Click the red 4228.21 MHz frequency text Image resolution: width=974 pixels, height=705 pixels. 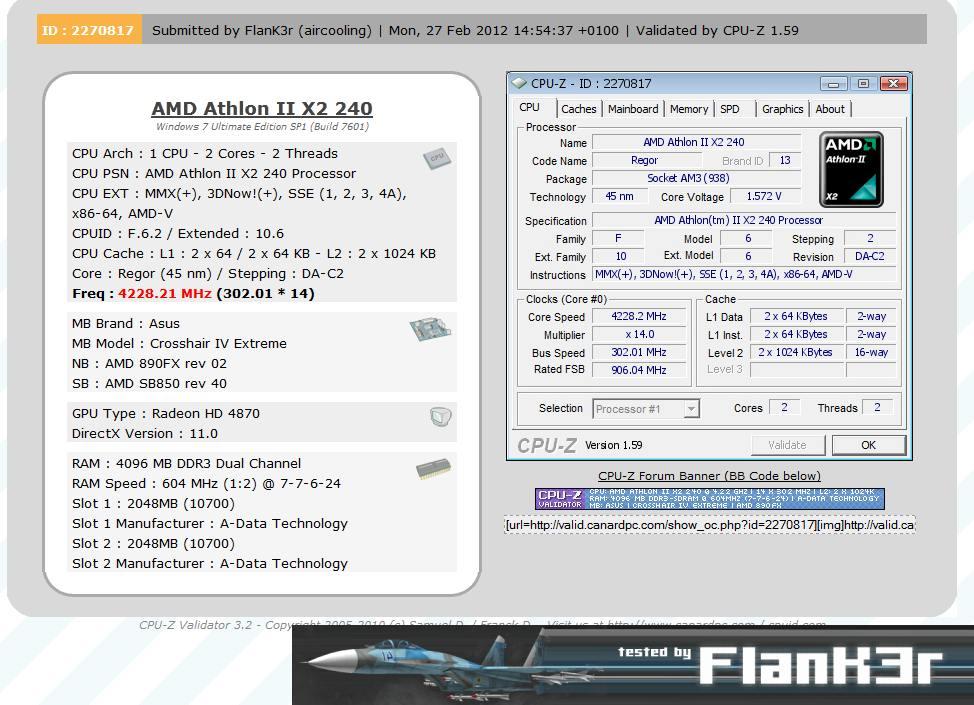pyautogui.click(x=165, y=293)
